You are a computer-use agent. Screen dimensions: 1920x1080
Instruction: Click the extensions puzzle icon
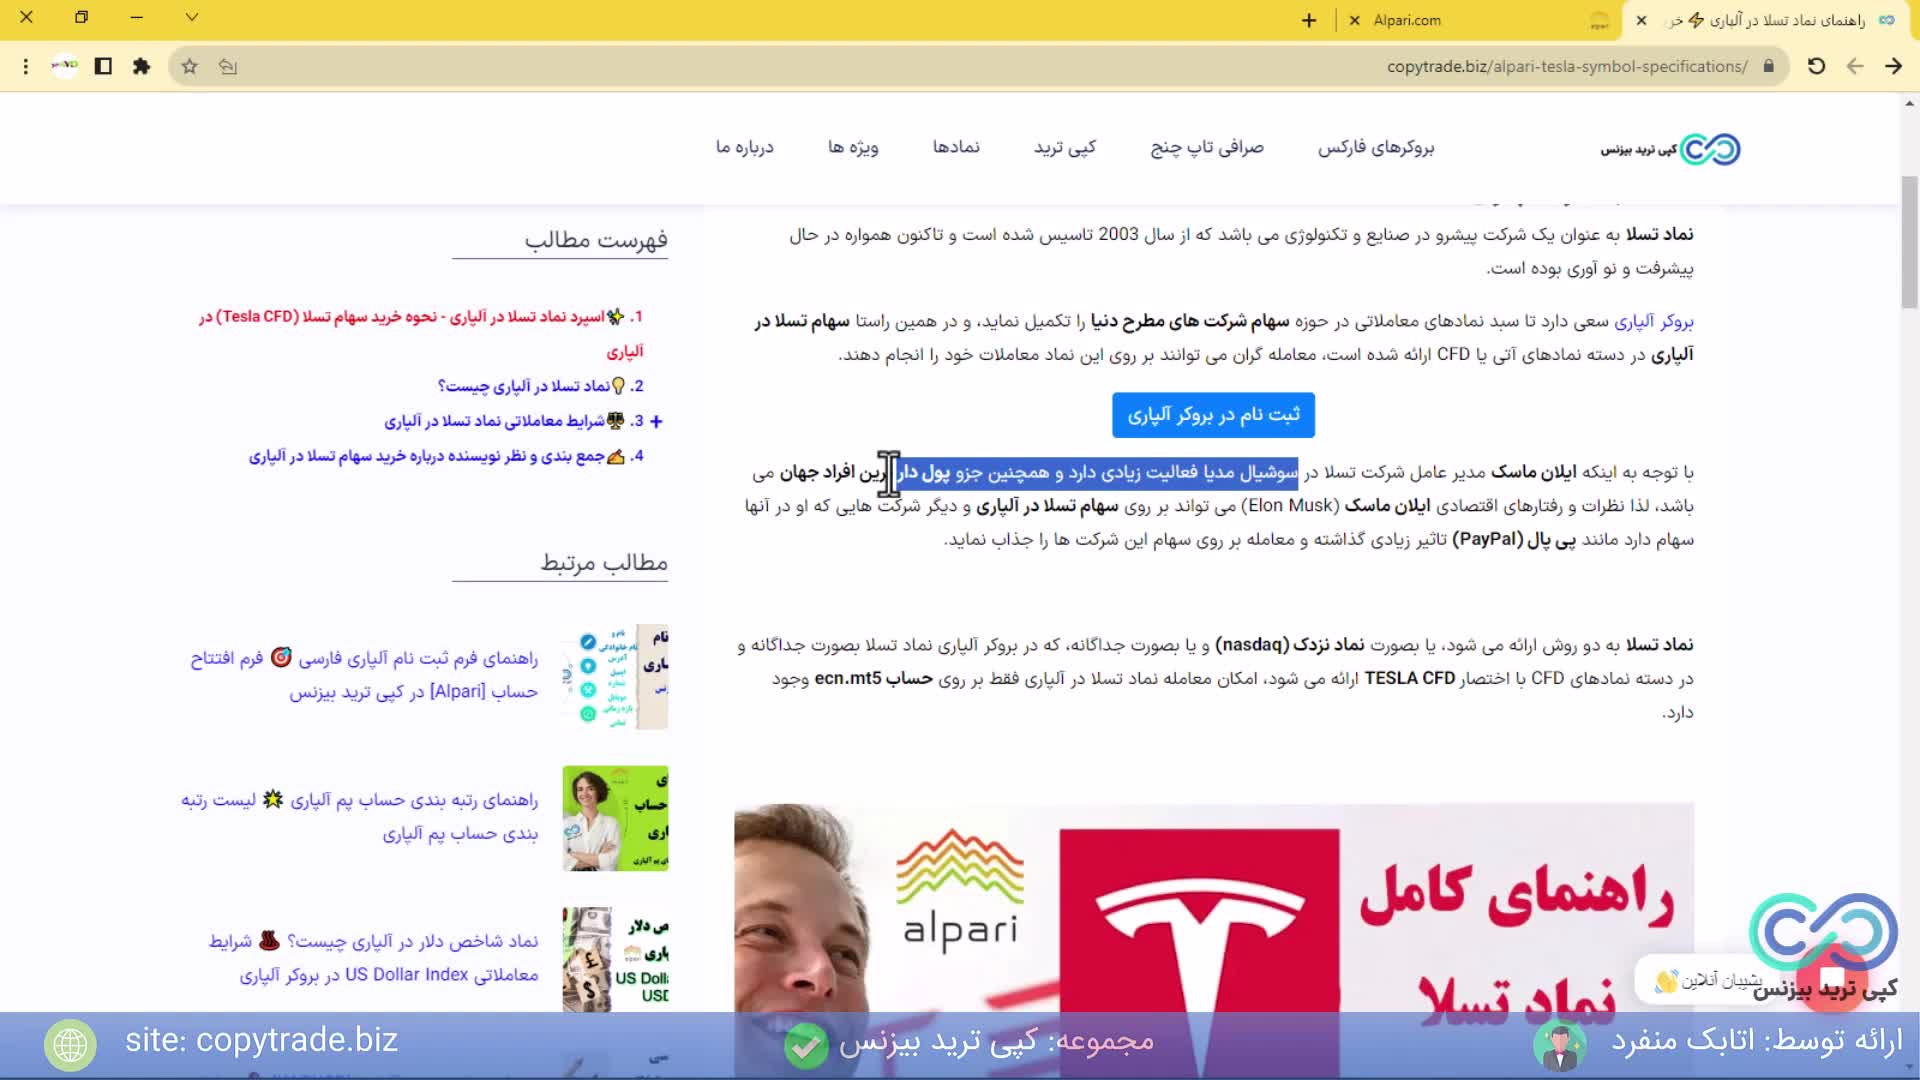pyautogui.click(x=141, y=66)
